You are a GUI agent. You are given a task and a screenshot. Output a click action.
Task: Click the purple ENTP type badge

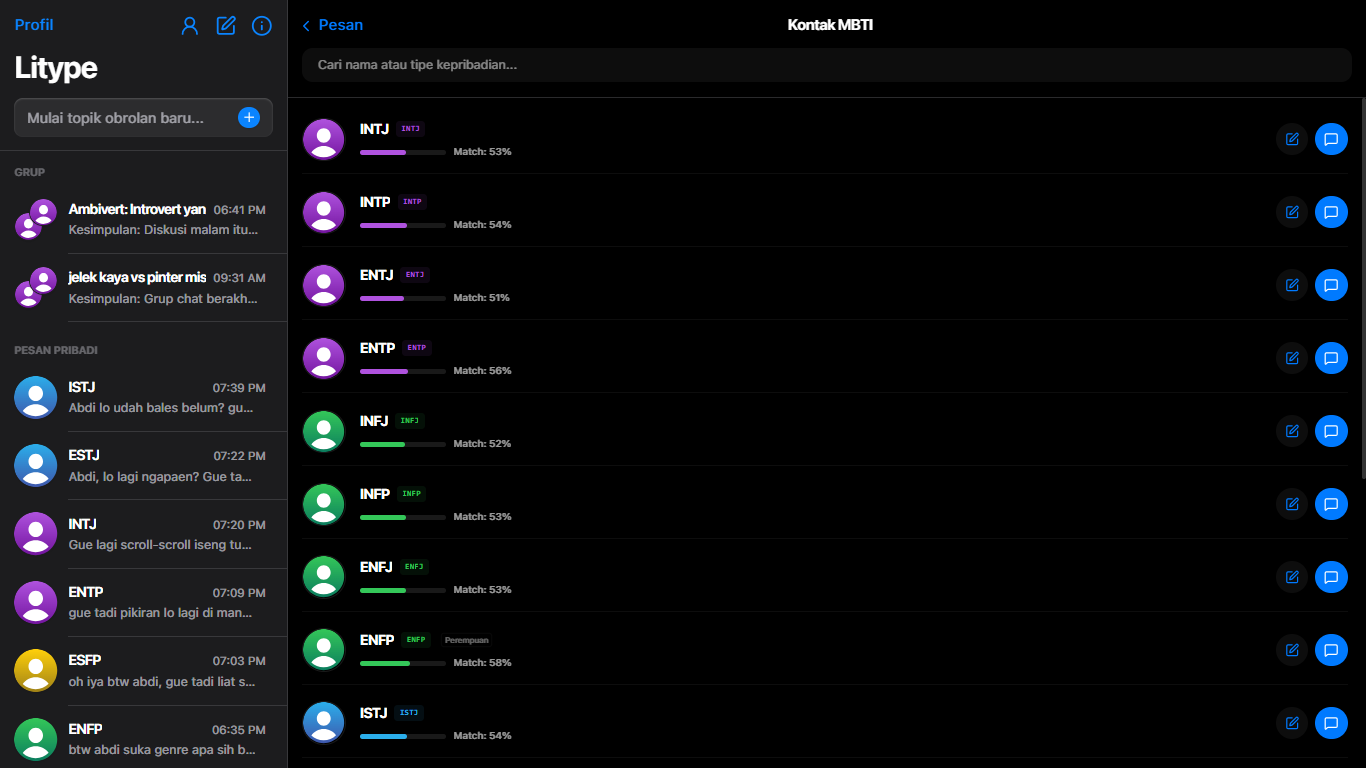(417, 348)
